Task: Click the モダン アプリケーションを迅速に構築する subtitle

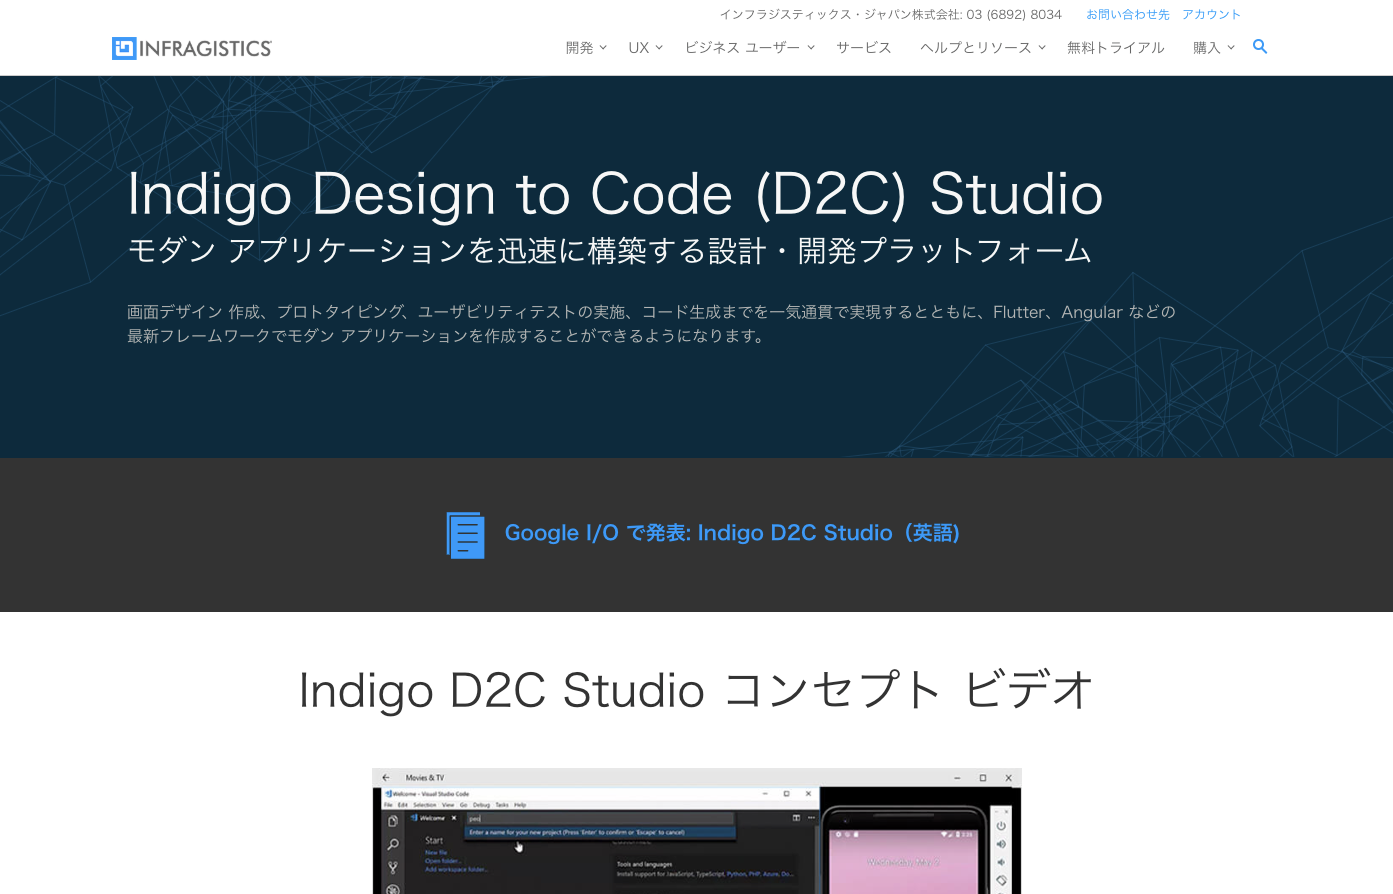Action: [609, 251]
